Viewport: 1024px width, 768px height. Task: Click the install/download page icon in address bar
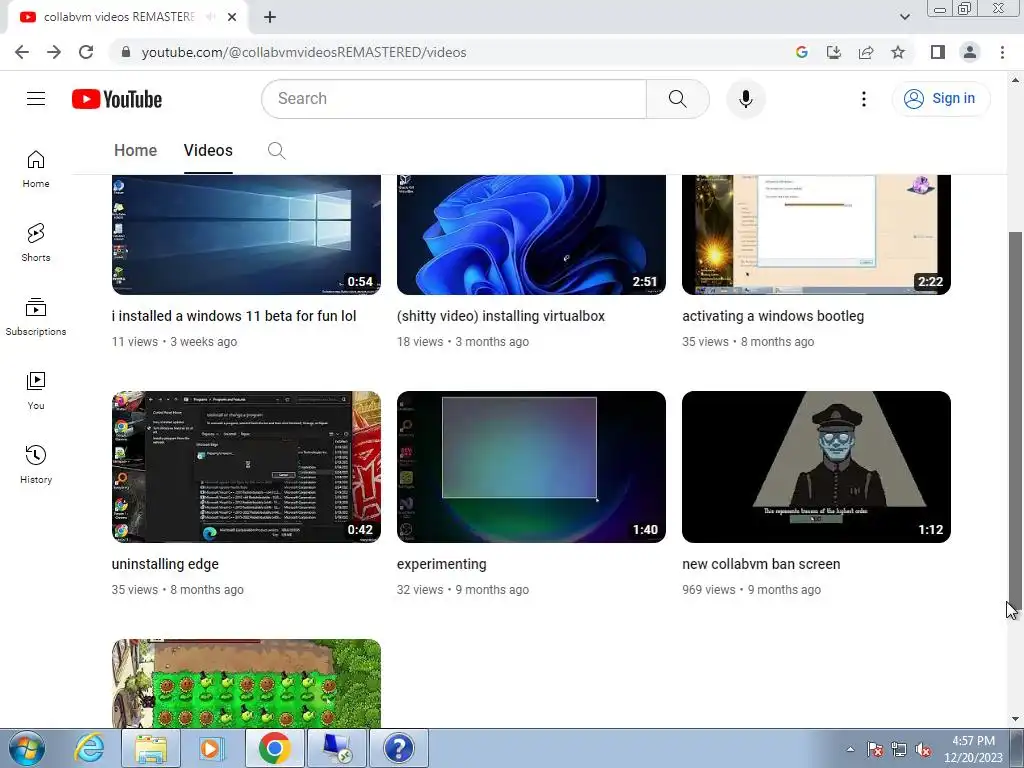pos(834,52)
